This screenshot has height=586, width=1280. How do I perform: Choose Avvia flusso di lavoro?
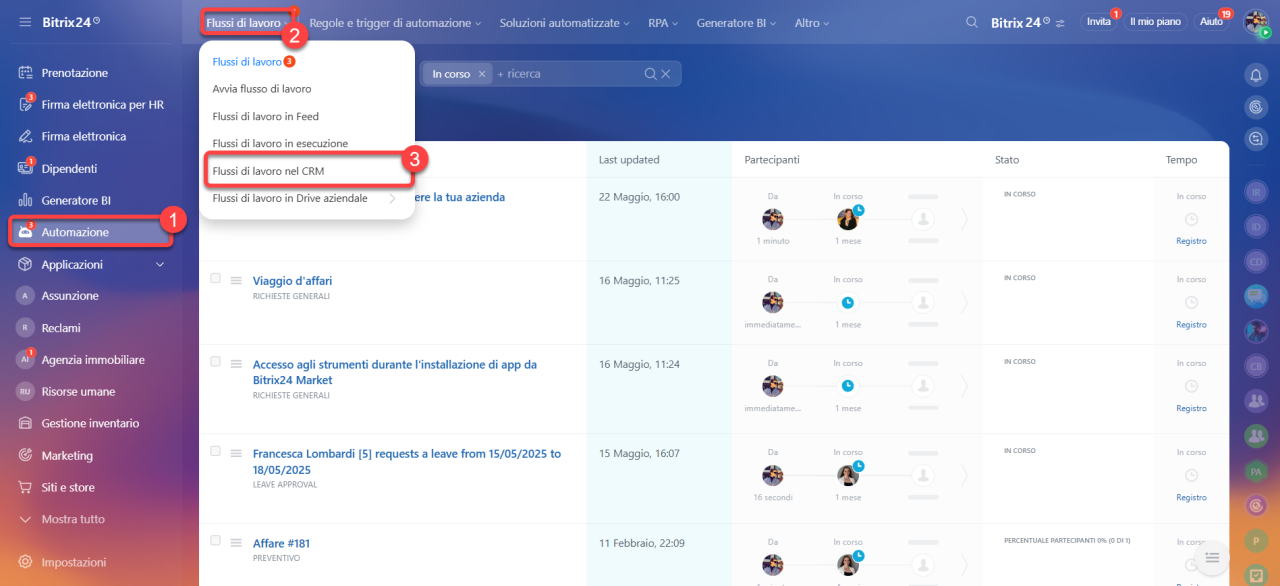click(x=262, y=89)
